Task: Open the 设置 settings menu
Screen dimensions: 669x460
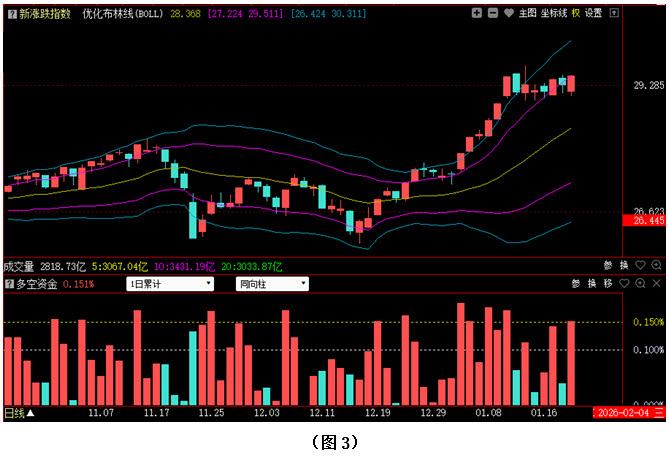Action: click(594, 13)
